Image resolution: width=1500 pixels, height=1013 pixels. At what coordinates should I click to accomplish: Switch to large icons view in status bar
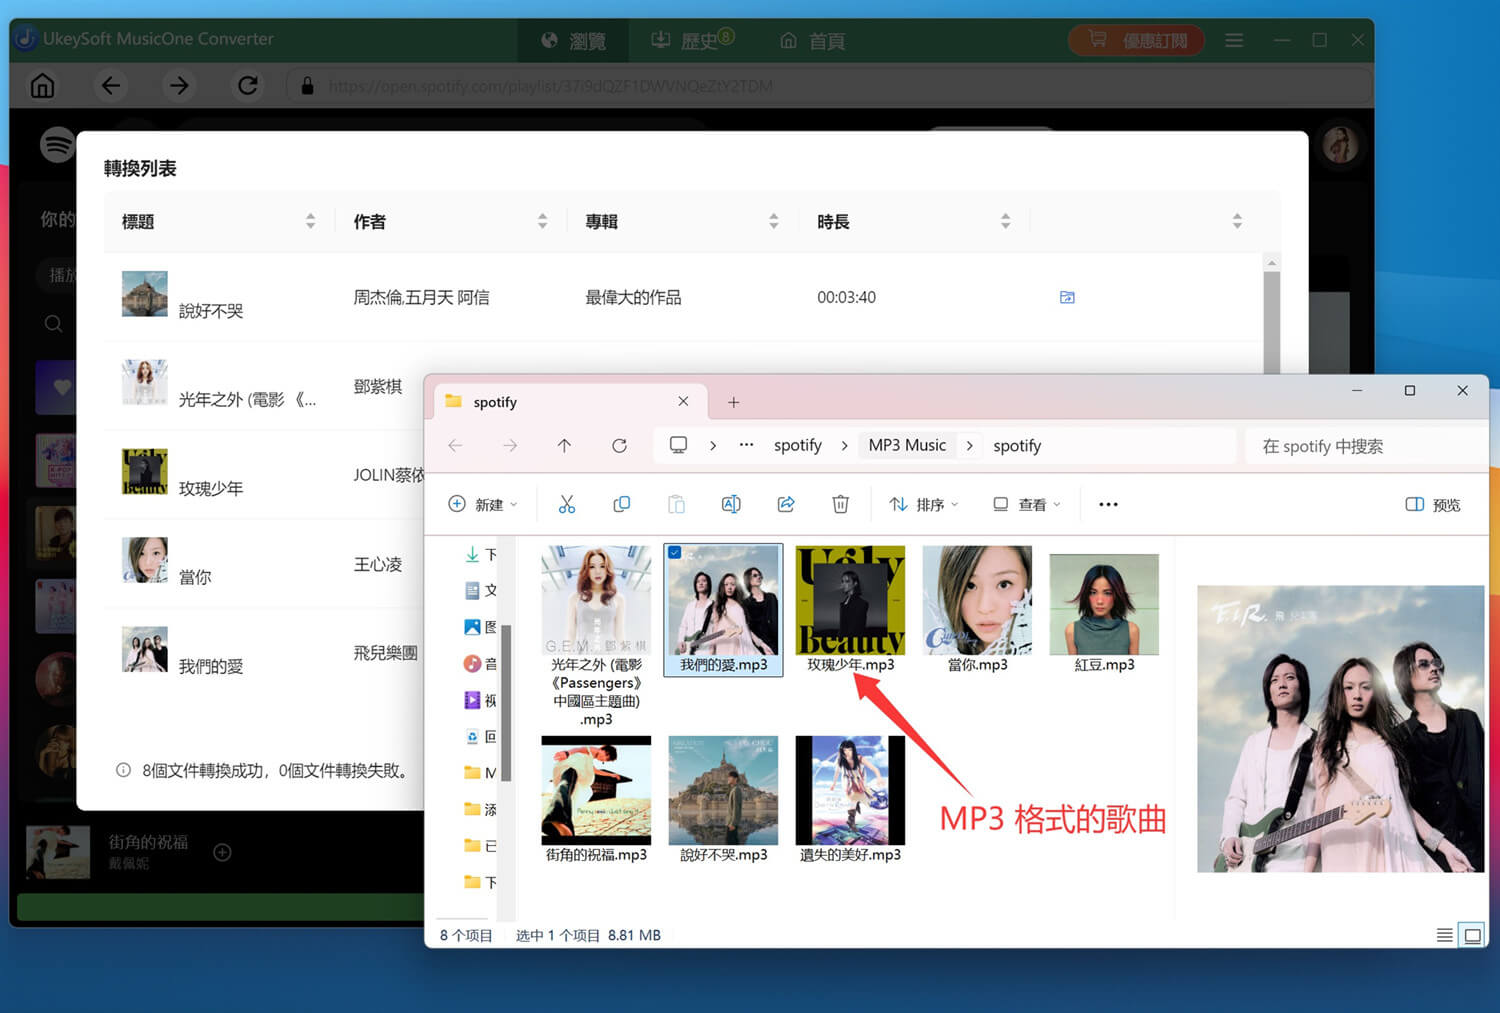pyautogui.click(x=1472, y=936)
